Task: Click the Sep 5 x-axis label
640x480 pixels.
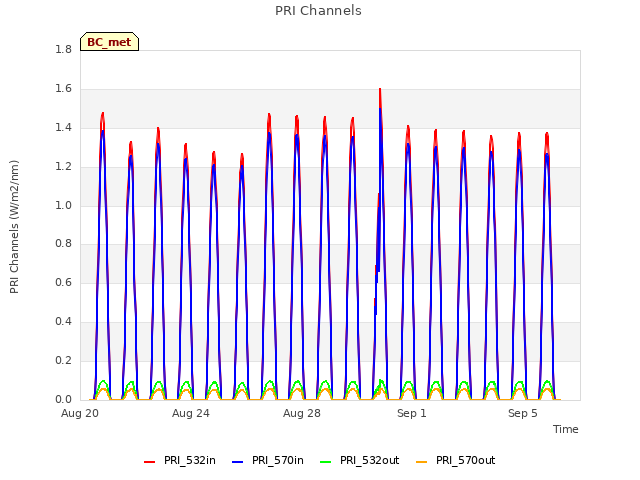Action: click(523, 413)
